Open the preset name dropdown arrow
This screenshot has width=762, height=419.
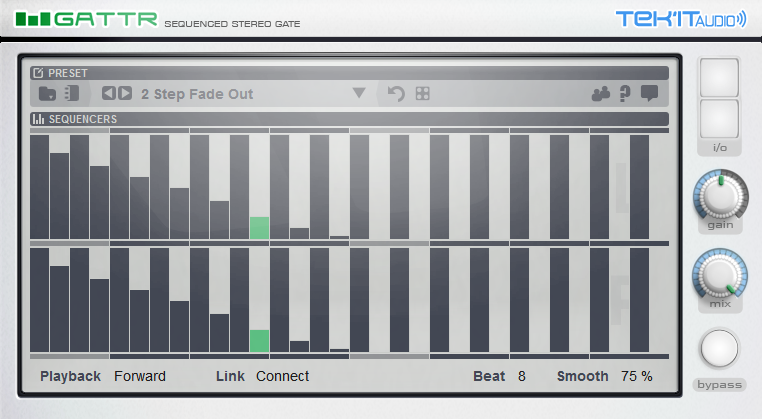pyautogui.click(x=359, y=93)
